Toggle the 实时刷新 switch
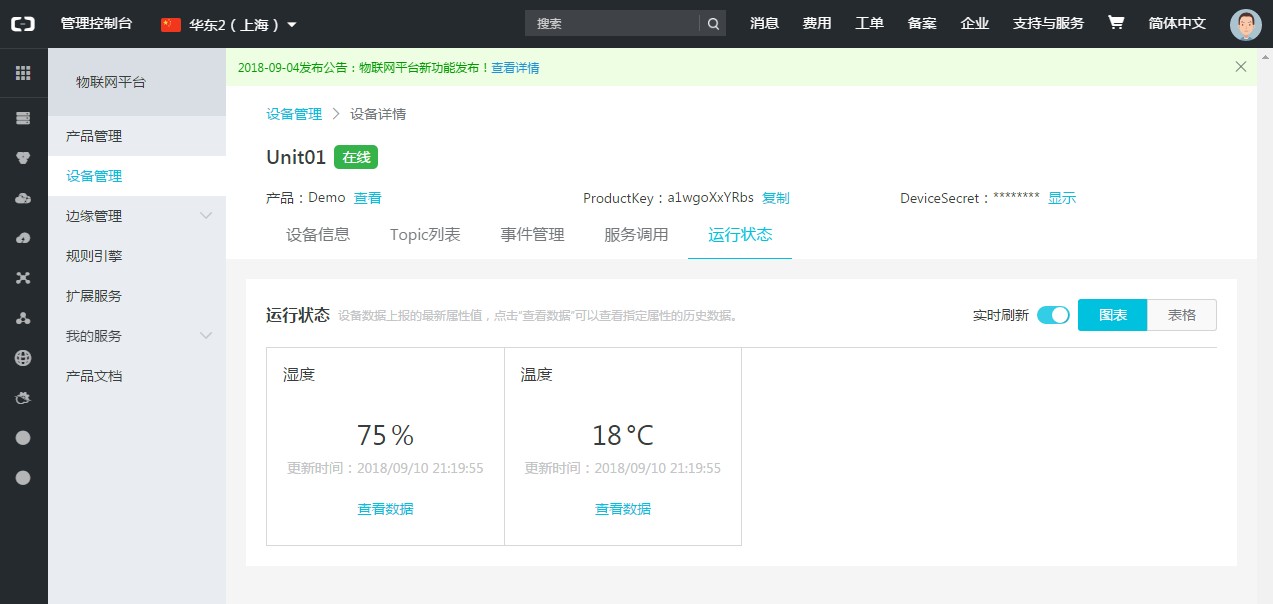 coord(1053,315)
